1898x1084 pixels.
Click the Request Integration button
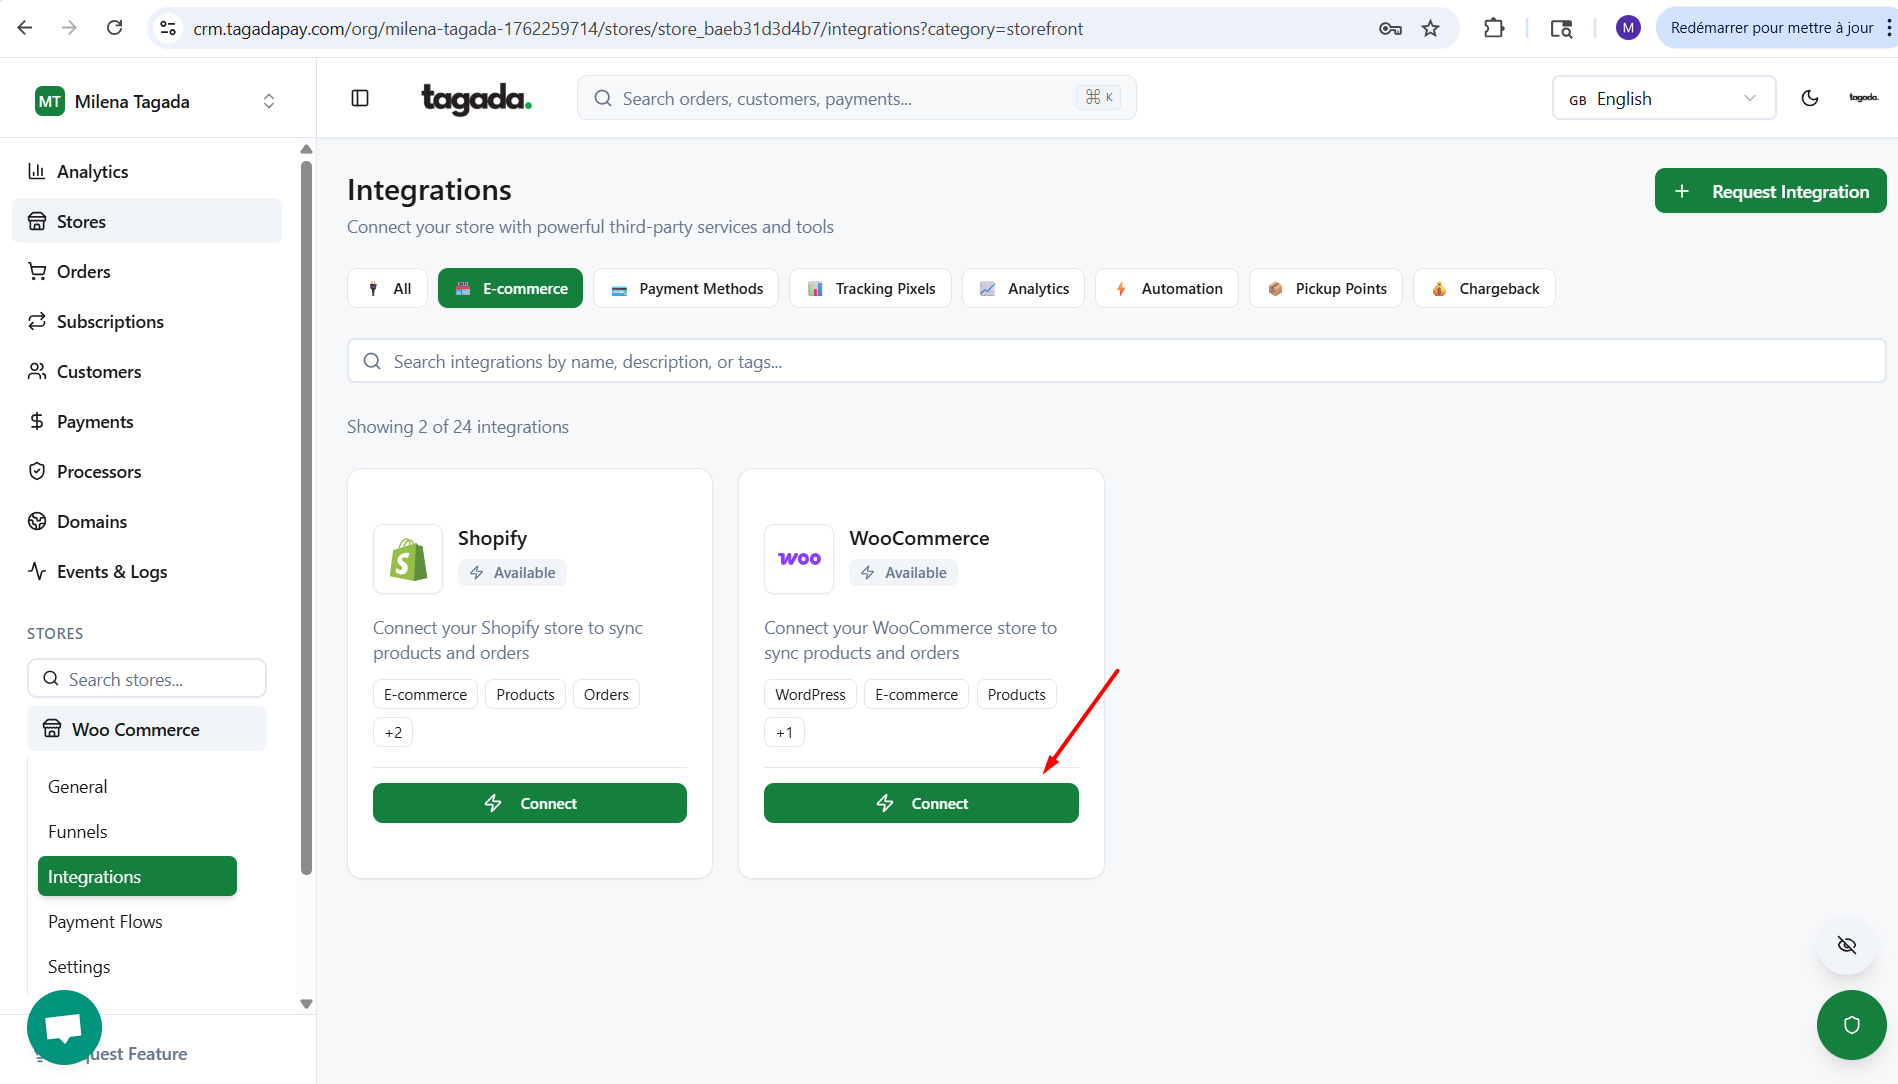1770,191
